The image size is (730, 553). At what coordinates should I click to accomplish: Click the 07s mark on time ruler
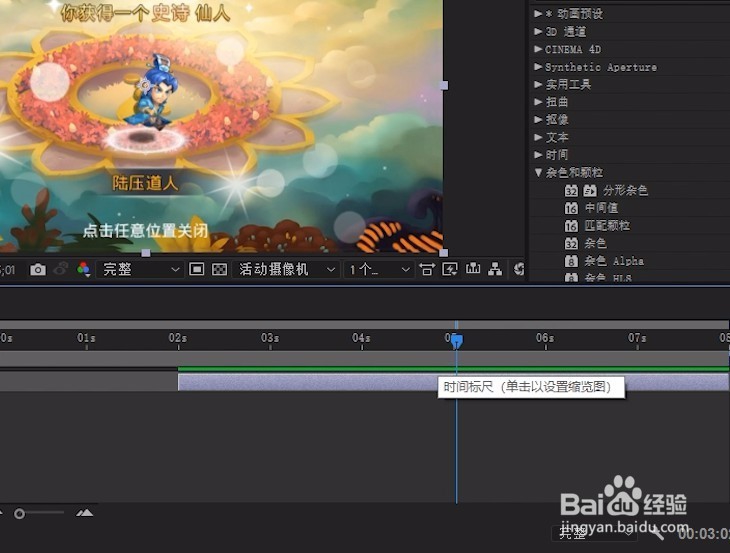pos(637,338)
